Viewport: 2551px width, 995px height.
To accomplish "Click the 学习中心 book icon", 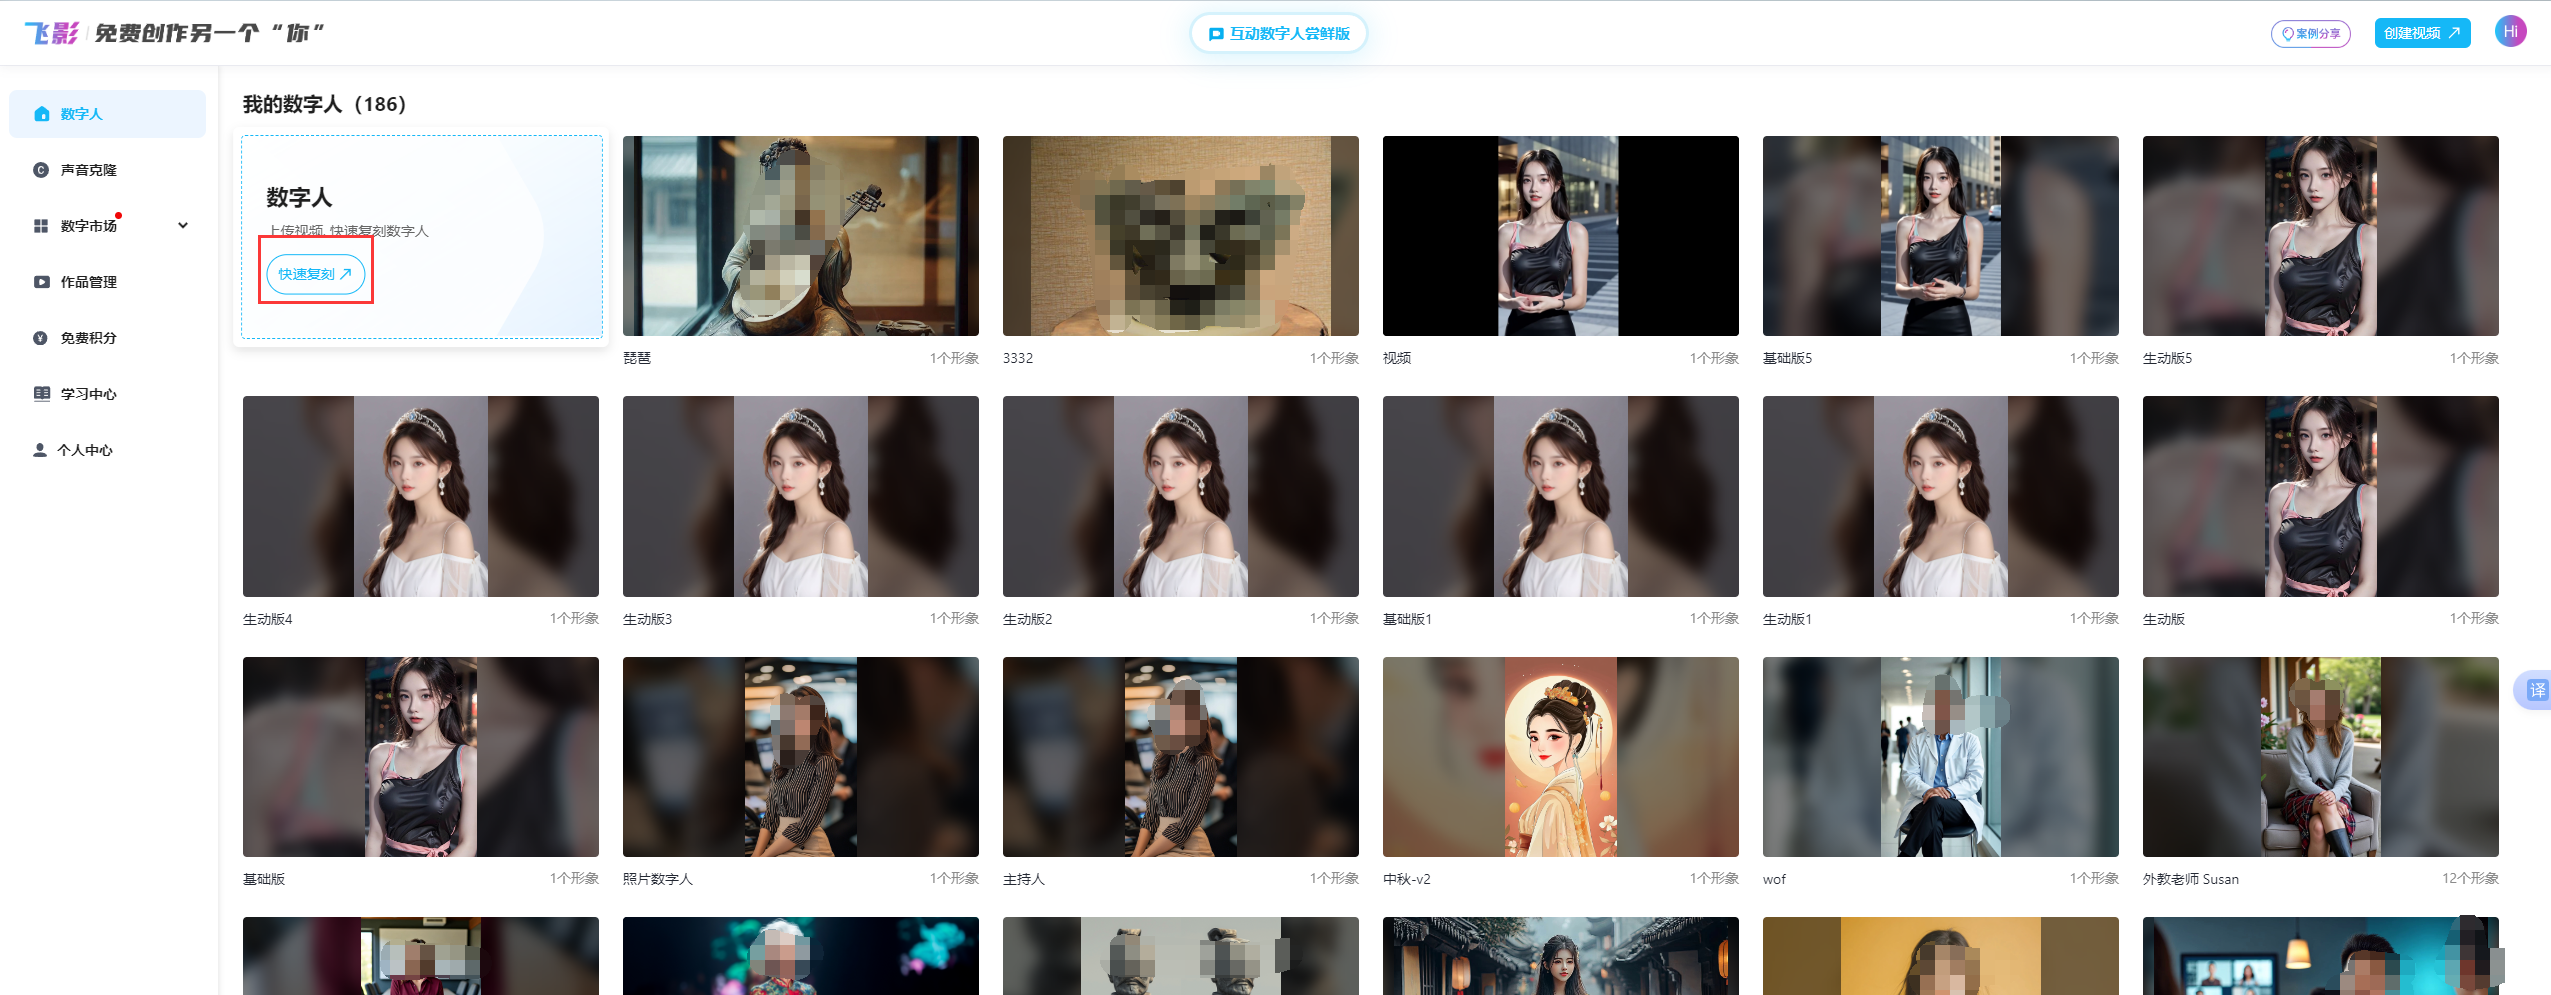I will pyautogui.click(x=41, y=394).
